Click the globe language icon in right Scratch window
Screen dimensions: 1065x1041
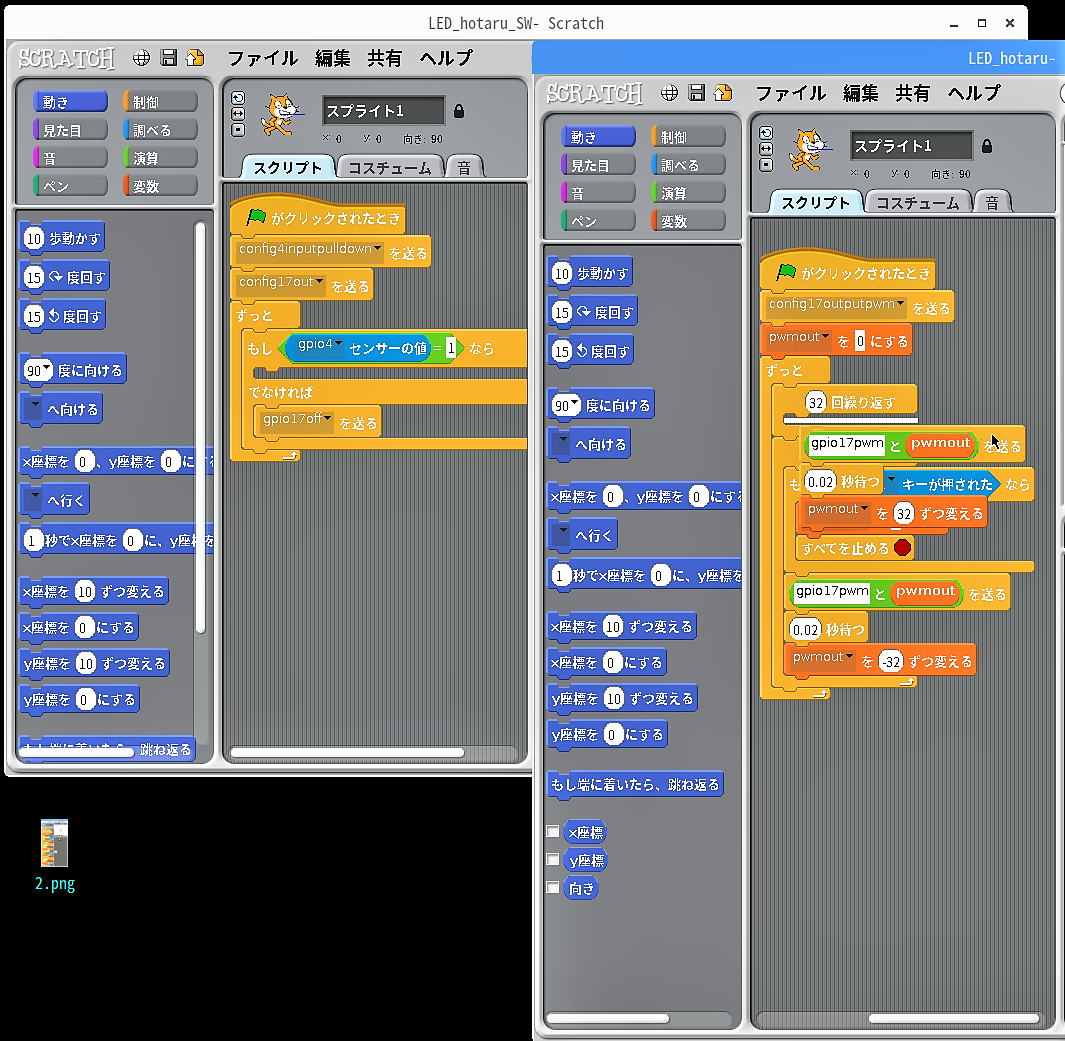point(670,93)
